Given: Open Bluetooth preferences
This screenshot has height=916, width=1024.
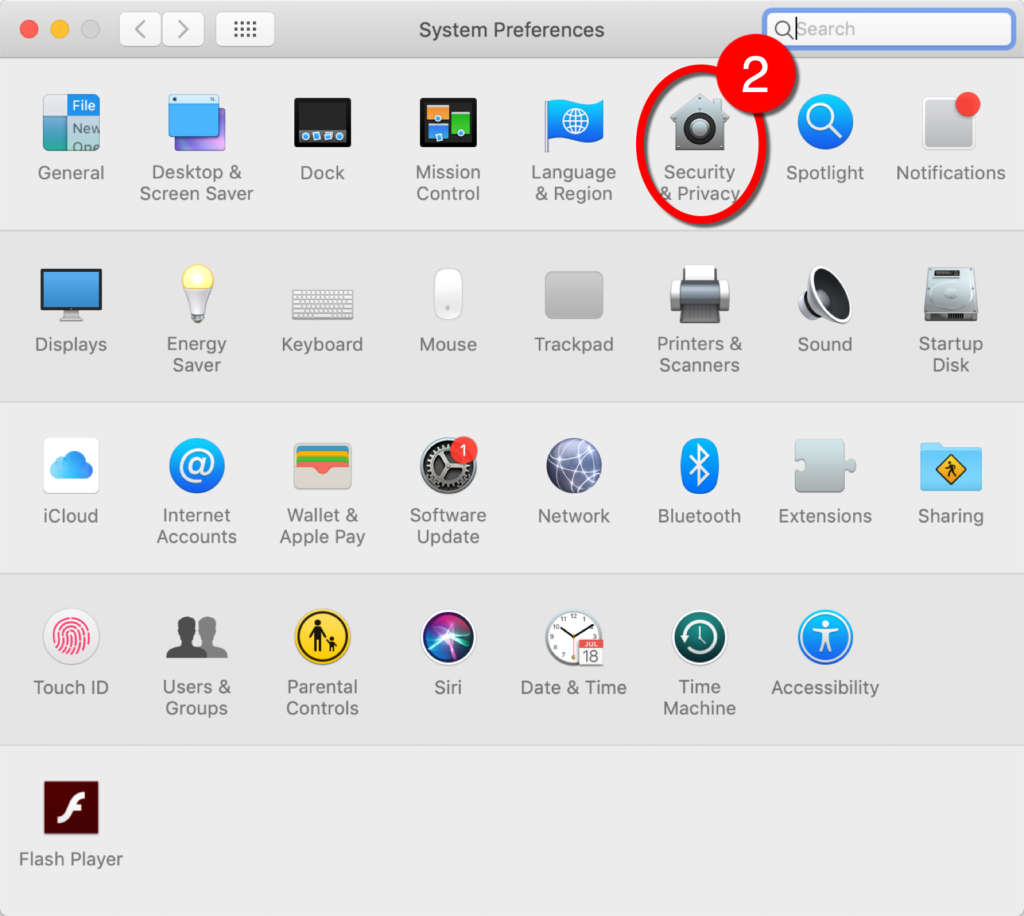Looking at the screenshot, I should point(699,468).
